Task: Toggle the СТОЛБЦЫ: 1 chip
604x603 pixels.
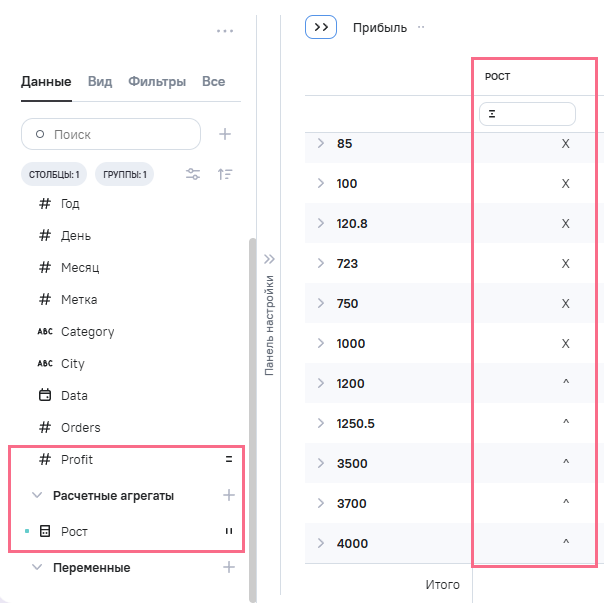Action: 55,175
